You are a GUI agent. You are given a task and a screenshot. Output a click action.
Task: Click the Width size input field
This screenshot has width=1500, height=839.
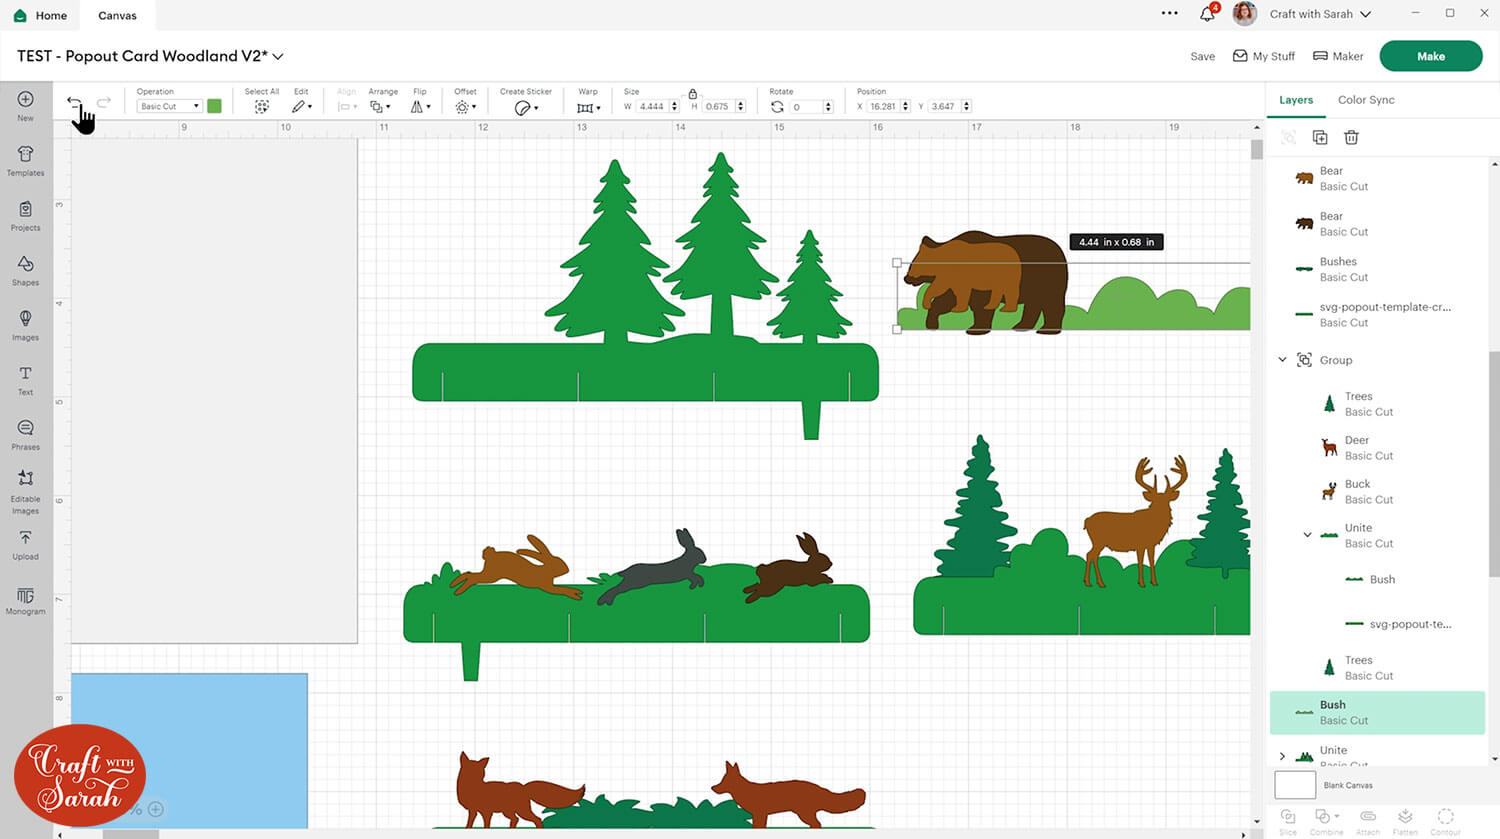pyautogui.click(x=652, y=106)
